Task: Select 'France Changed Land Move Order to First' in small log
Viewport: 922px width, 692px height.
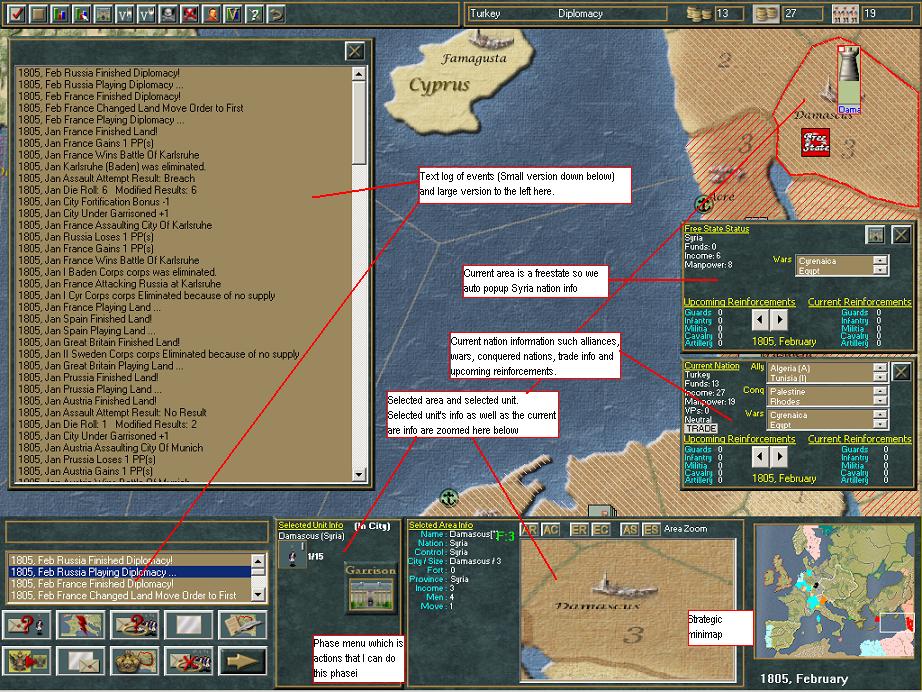Action: [129, 595]
